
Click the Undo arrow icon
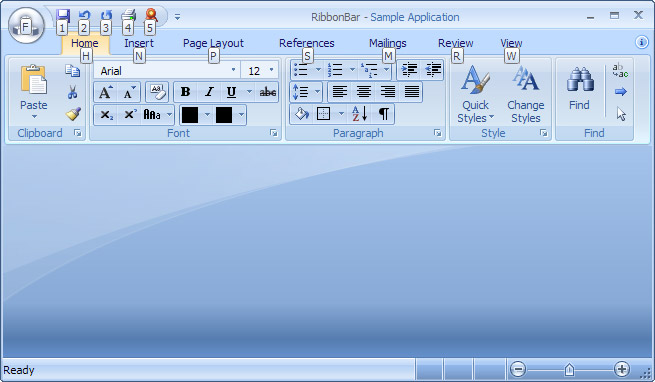point(84,16)
